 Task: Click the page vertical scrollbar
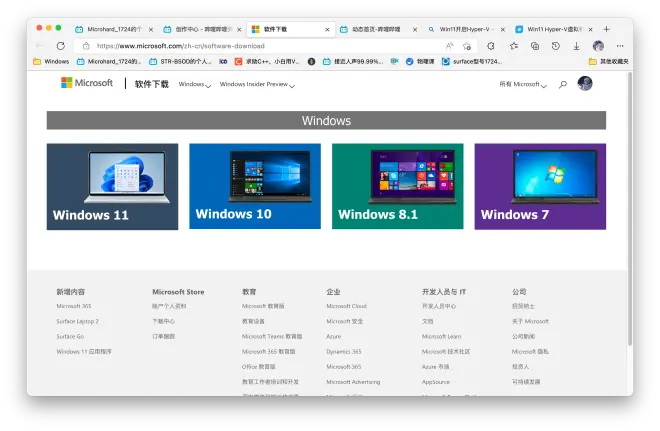click(x=630, y=209)
